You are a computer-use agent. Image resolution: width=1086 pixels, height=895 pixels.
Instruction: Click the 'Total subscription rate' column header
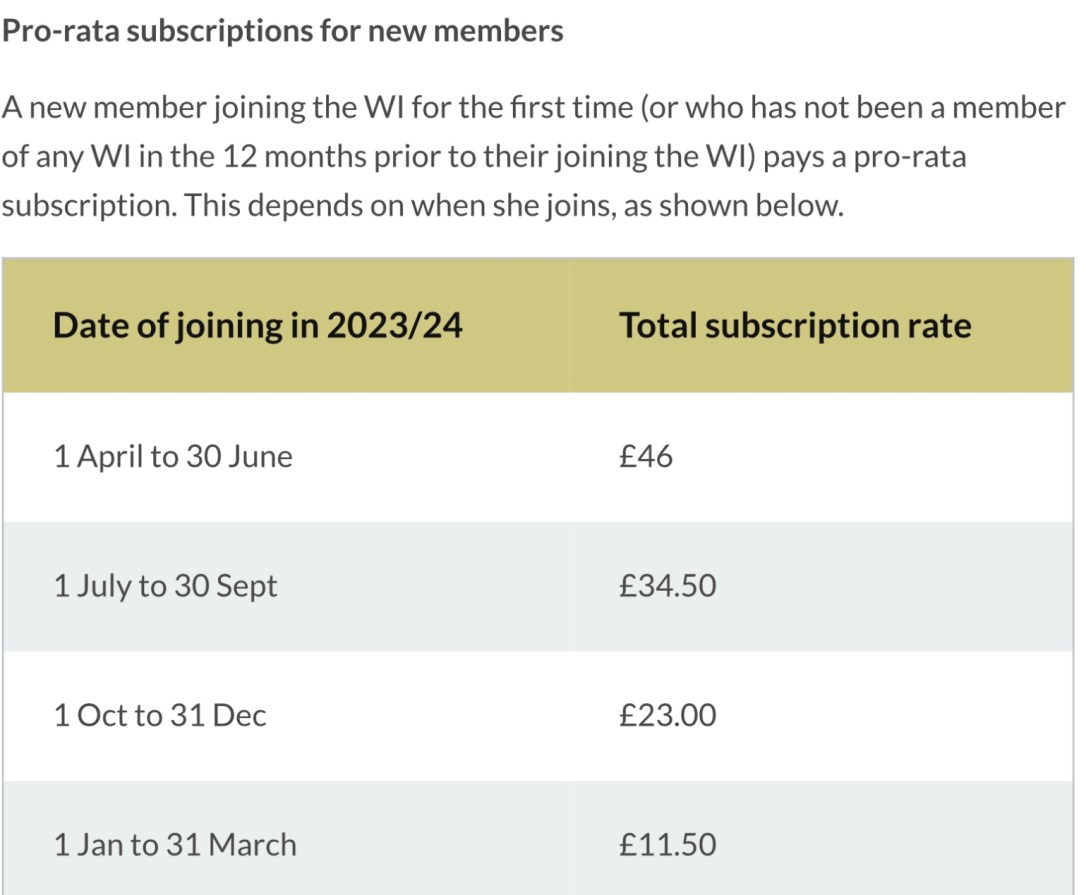point(795,326)
